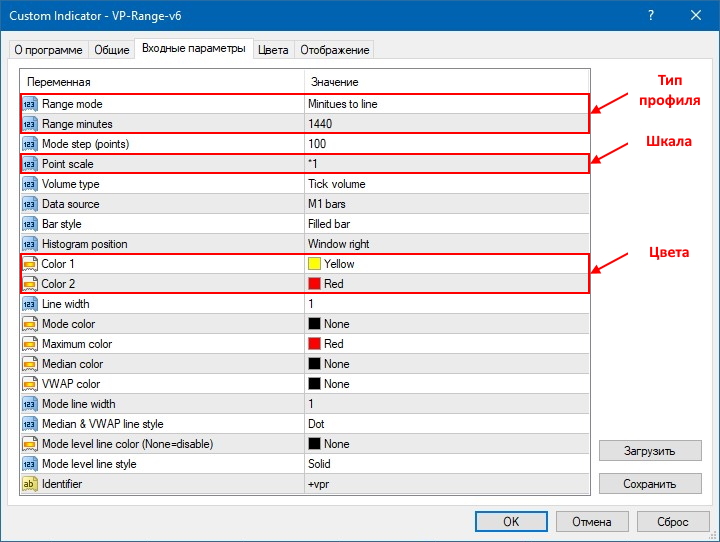Click the red swatch for Color 2
Image resolution: width=720 pixels, height=542 pixels.
(x=314, y=284)
